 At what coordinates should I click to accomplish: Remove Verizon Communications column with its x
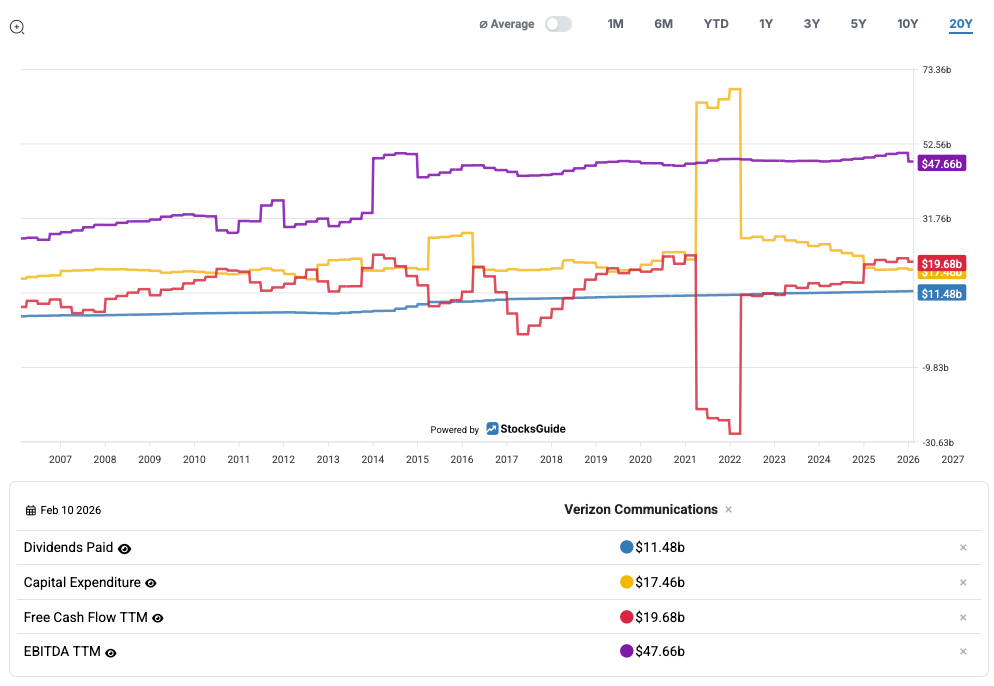tap(728, 510)
